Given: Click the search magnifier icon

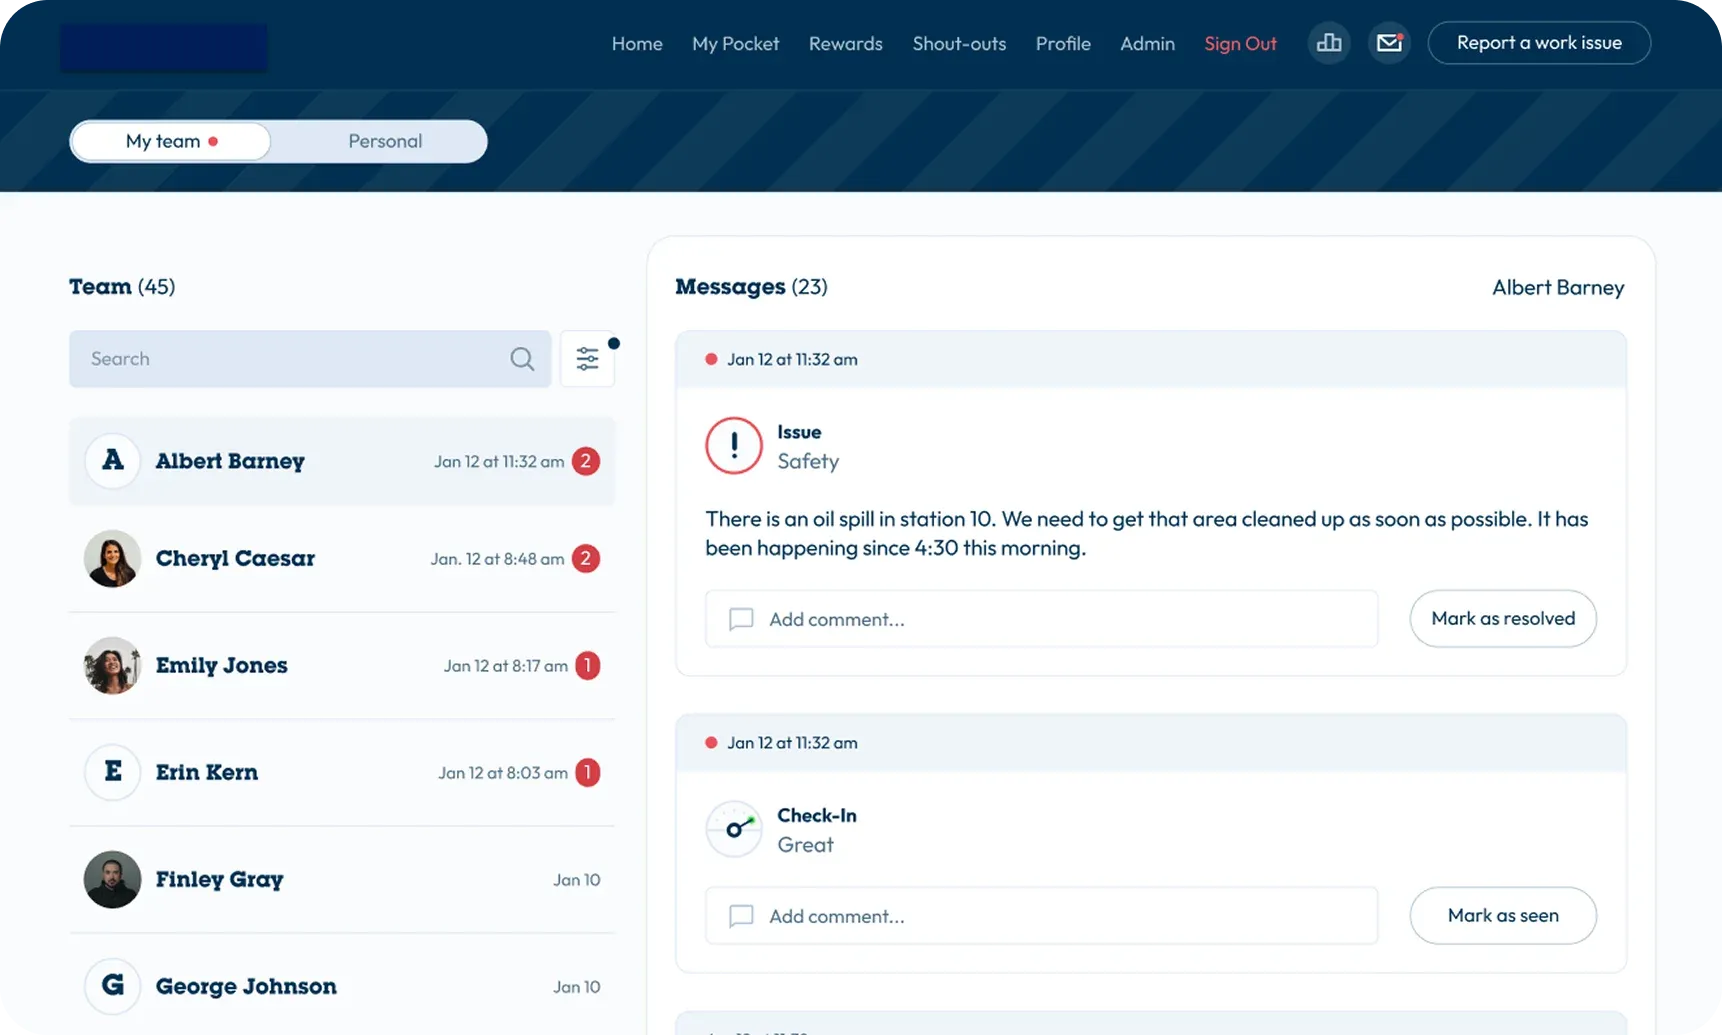Looking at the screenshot, I should (522, 359).
